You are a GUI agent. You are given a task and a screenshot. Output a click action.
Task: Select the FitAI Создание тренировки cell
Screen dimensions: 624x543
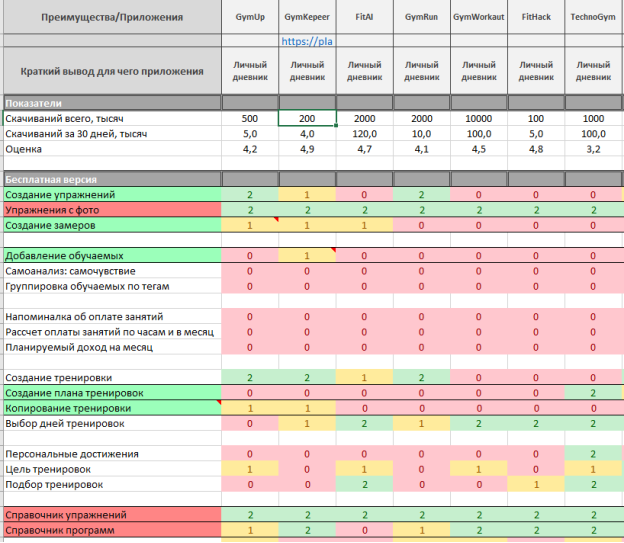(364, 378)
